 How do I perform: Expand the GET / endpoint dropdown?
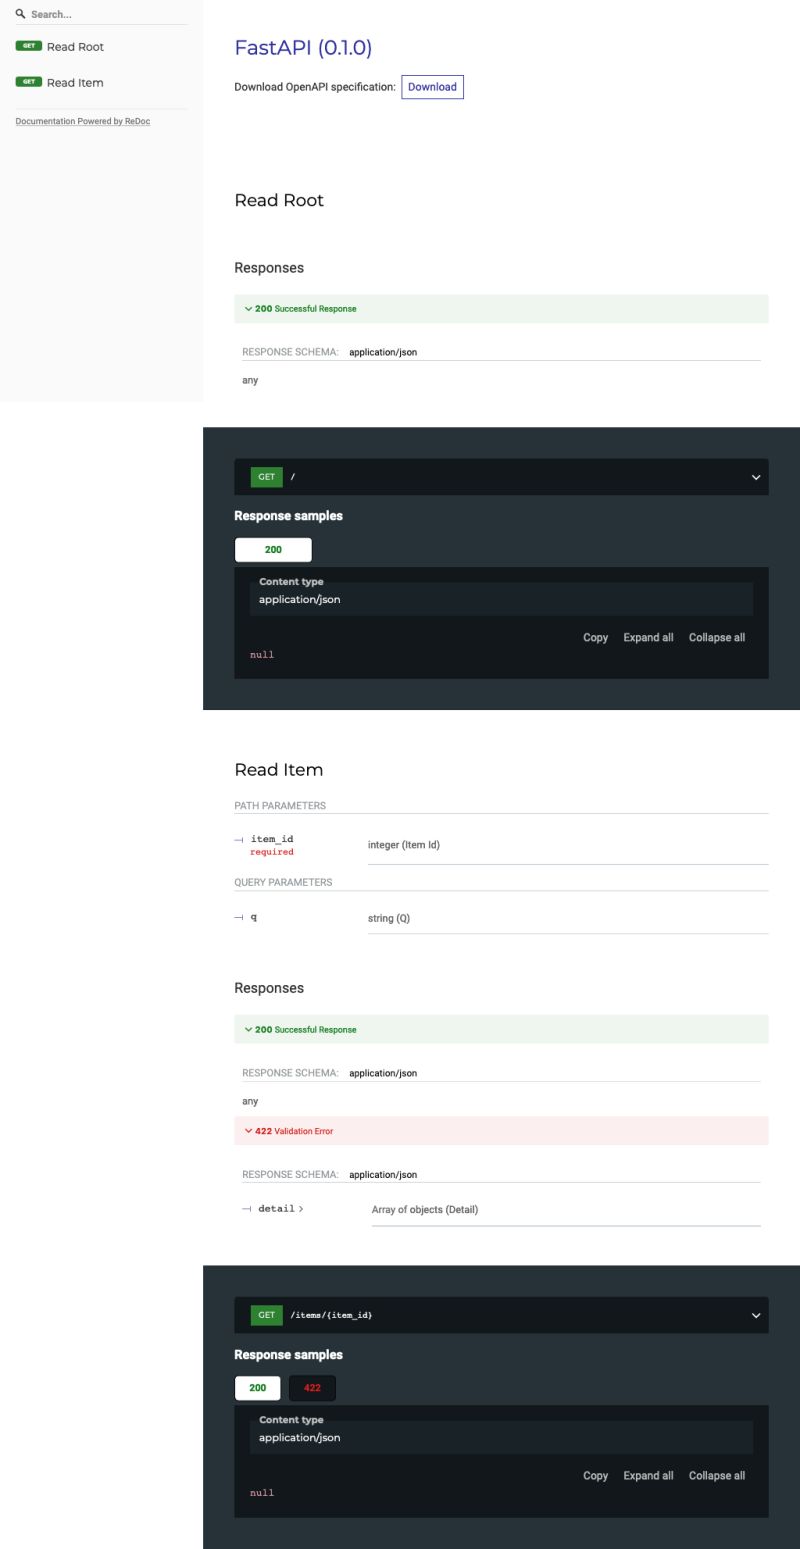point(501,477)
